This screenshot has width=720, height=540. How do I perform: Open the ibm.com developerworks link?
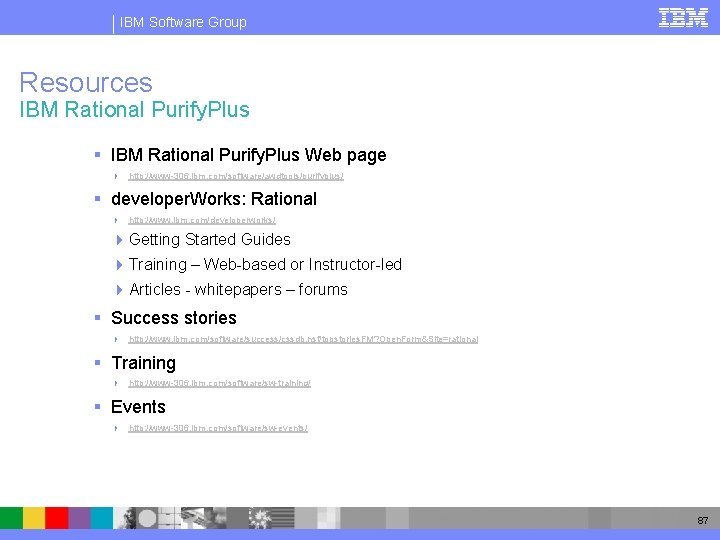point(202,220)
